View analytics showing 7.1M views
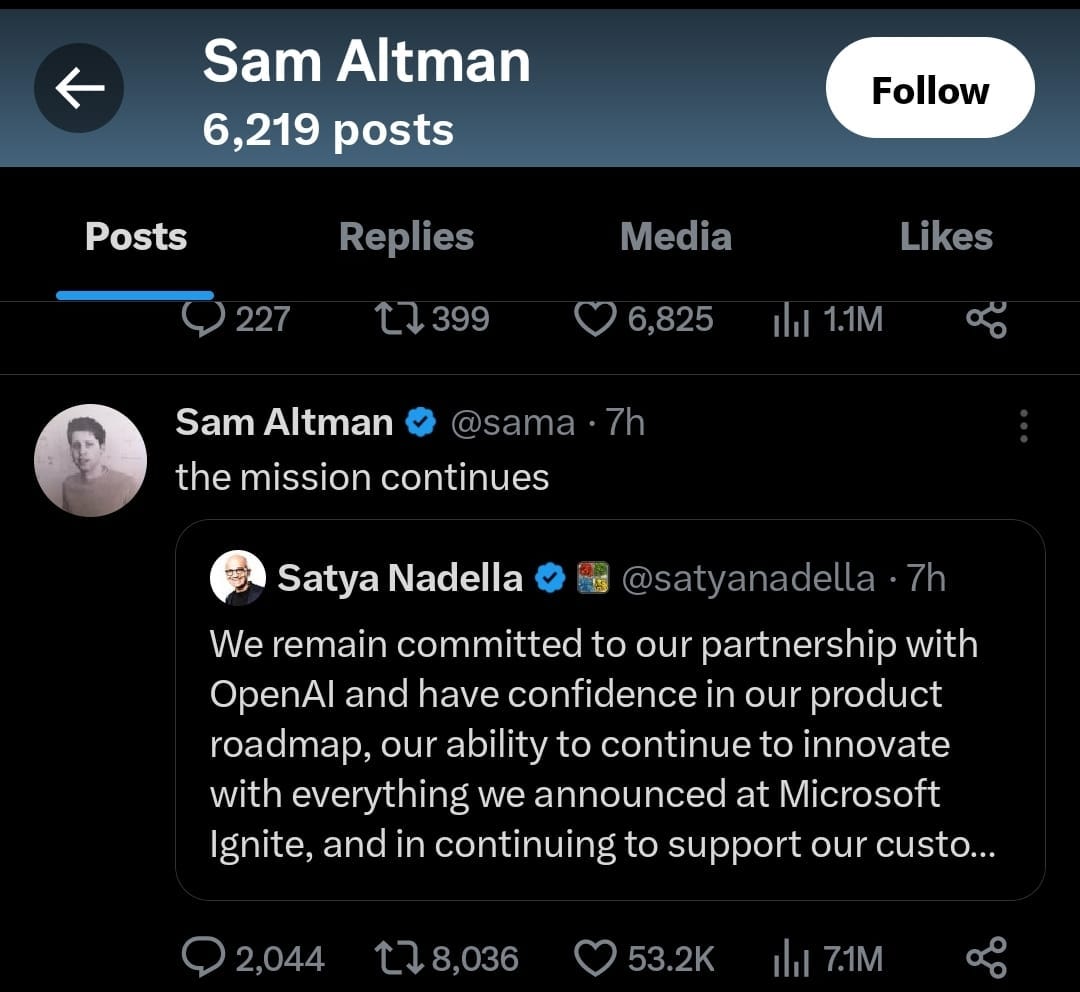1080x992 pixels. tap(790, 959)
